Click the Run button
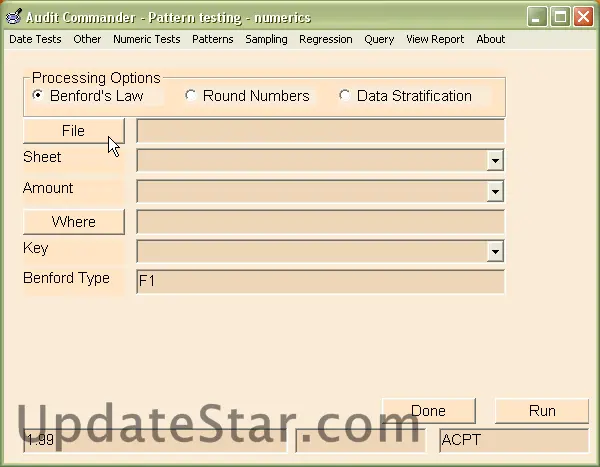The image size is (600, 467). 542,411
